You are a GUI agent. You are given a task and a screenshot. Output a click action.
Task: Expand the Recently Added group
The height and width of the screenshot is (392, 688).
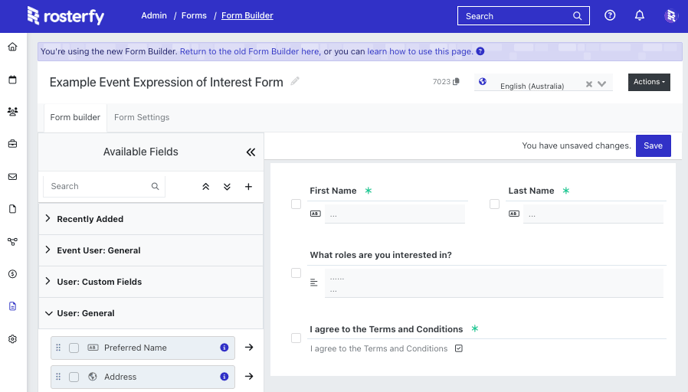151,219
